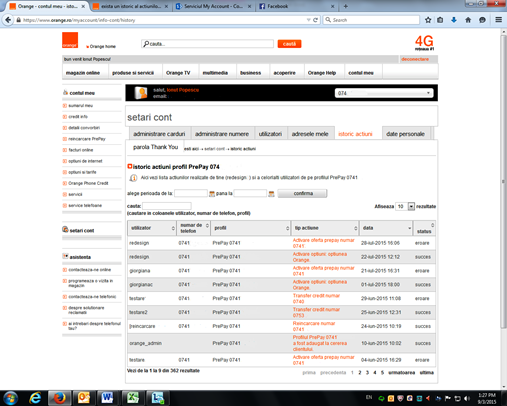Click the volume icon in system tray

coord(467,398)
